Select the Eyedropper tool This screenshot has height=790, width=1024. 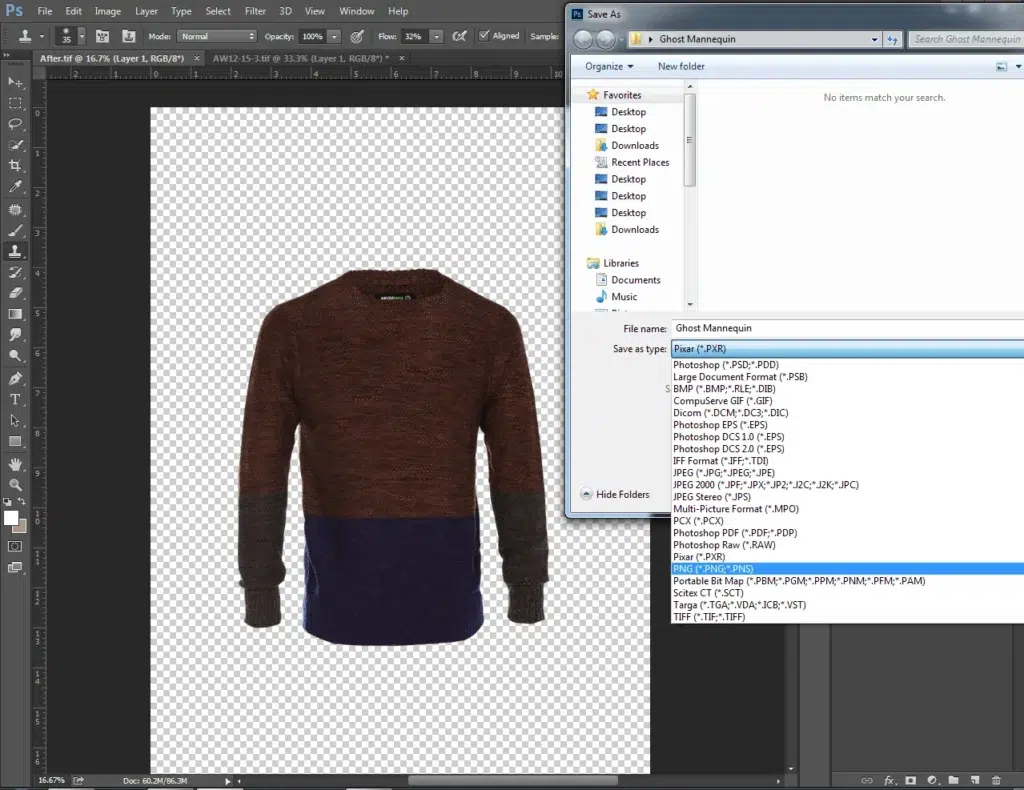coord(15,187)
